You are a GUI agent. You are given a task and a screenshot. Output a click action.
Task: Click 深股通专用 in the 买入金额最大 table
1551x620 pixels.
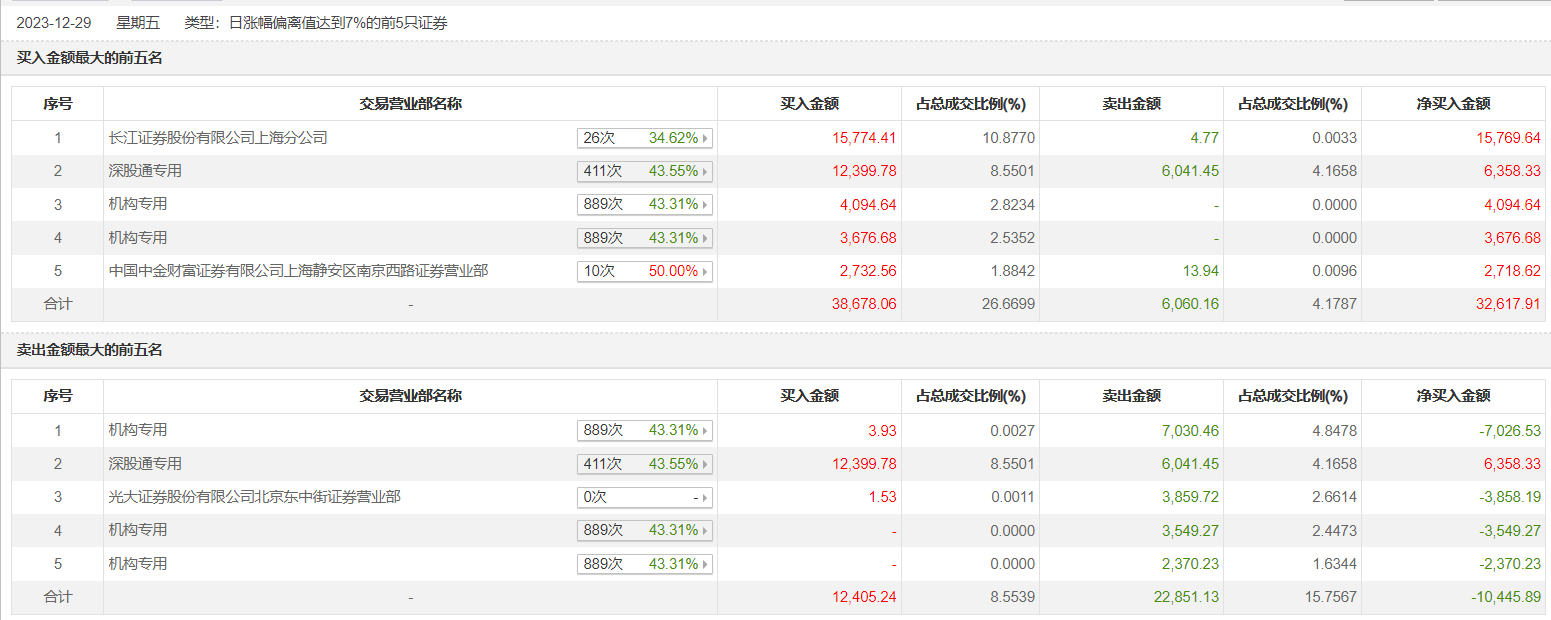pyautogui.click(x=145, y=171)
